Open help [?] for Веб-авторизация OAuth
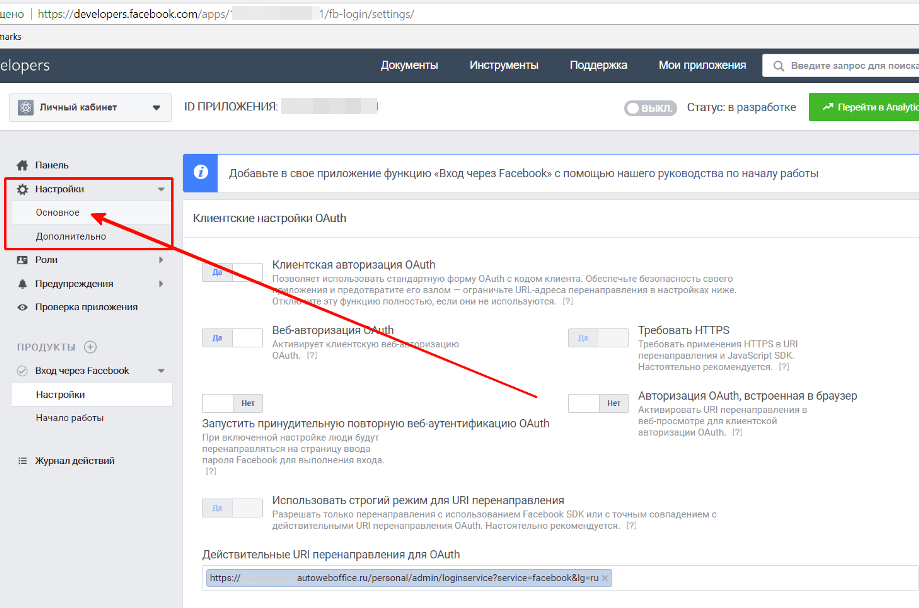This screenshot has height=608, width=919. 312,356
